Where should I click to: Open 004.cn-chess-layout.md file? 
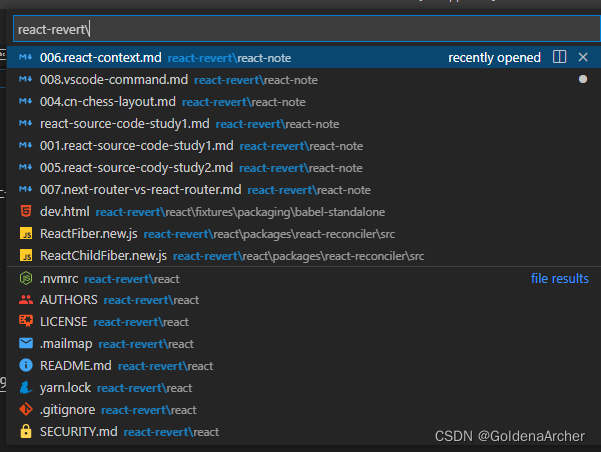108,102
